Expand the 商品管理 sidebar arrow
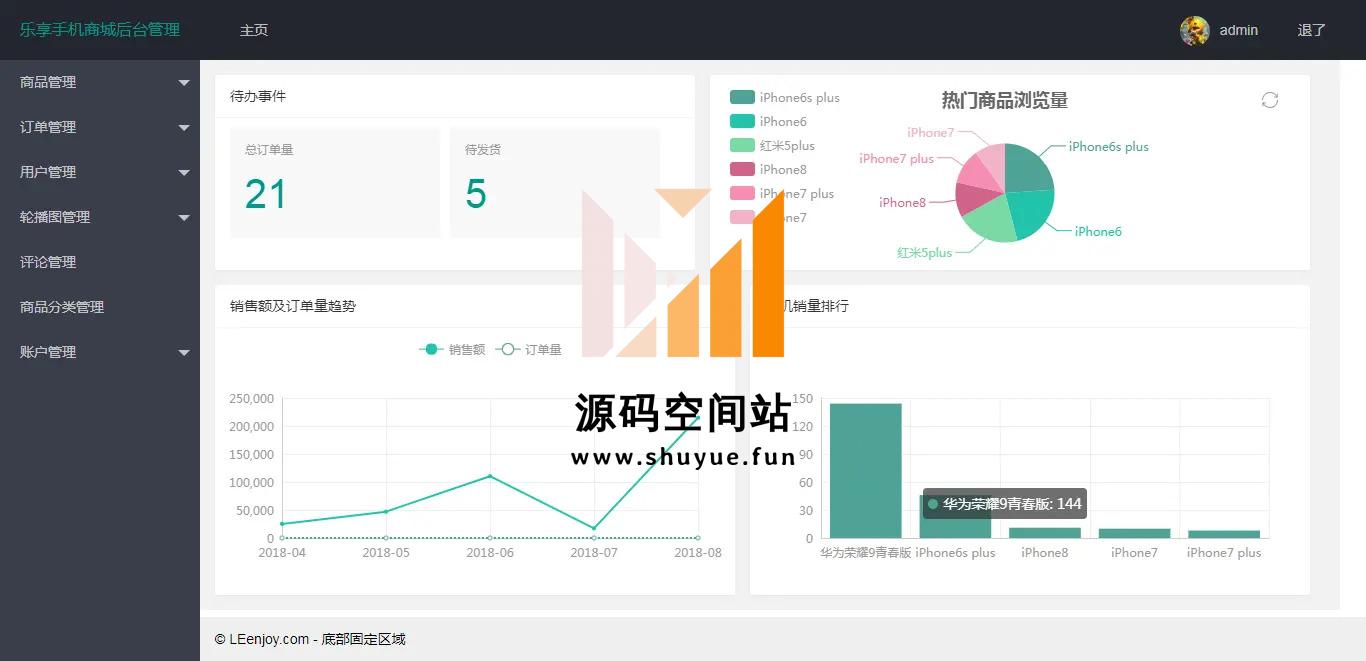The height and width of the screenshot is (661, 1366). 184,83
